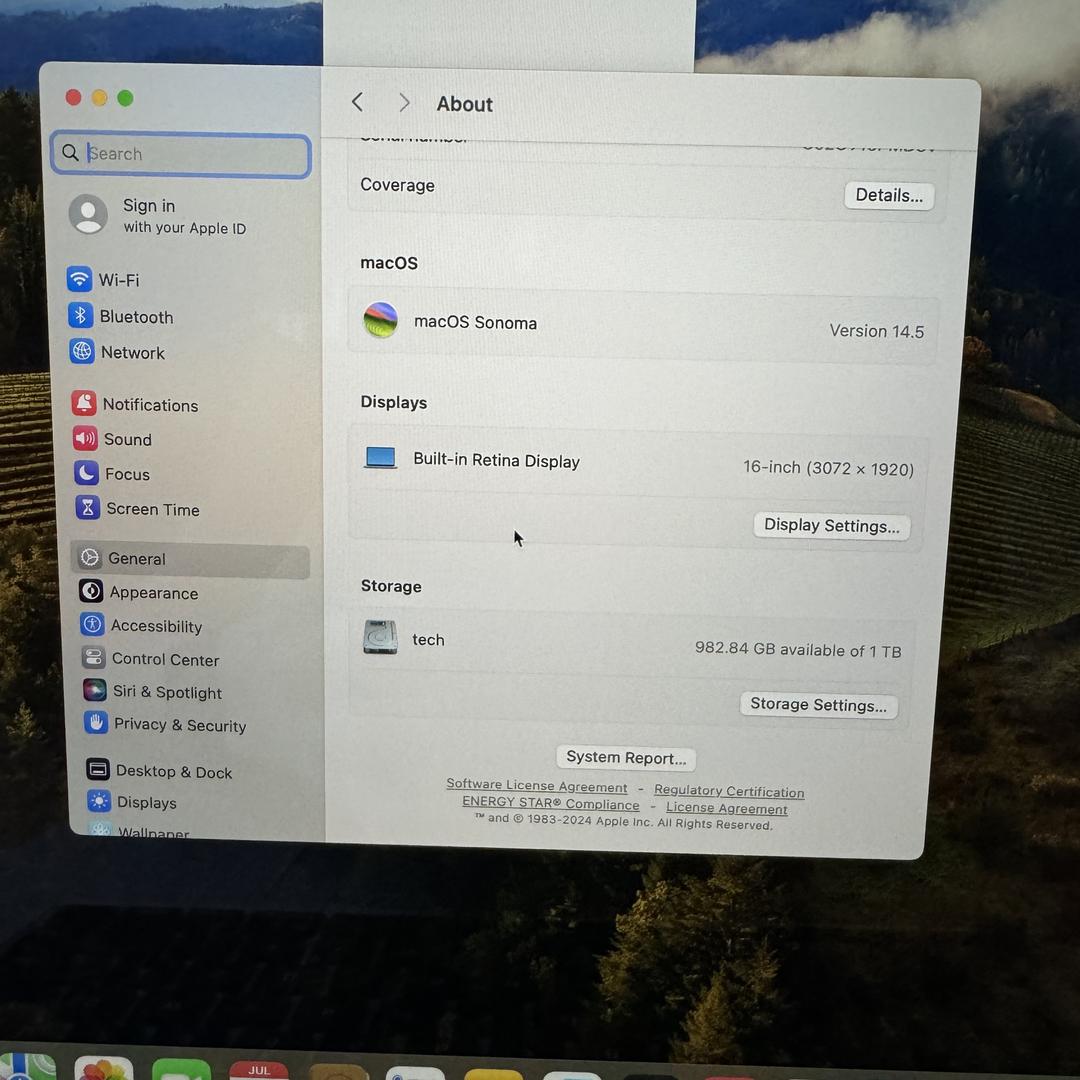Select the Accessibility sidebar label
This screenshot has width=1080, height=1080.
pos(156,626)
